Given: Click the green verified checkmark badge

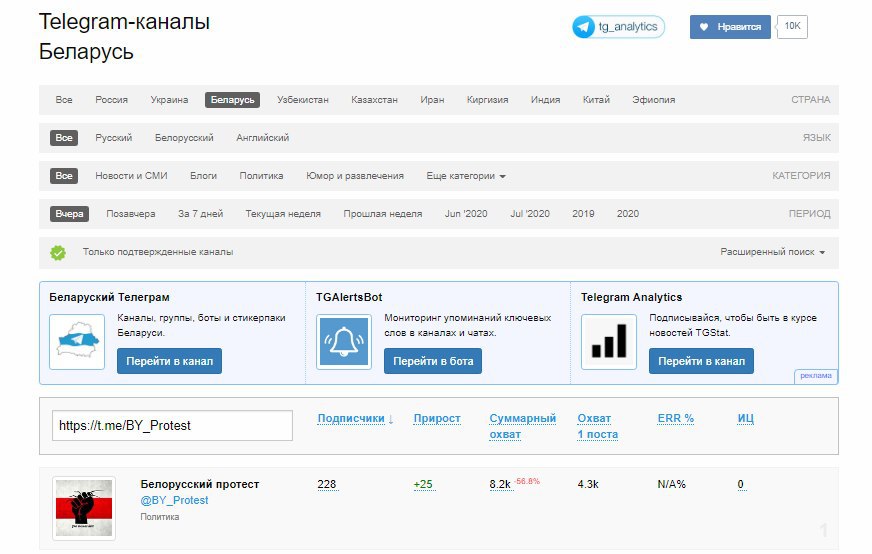Looking at the screenshot, I should click(x=58, y=253).
